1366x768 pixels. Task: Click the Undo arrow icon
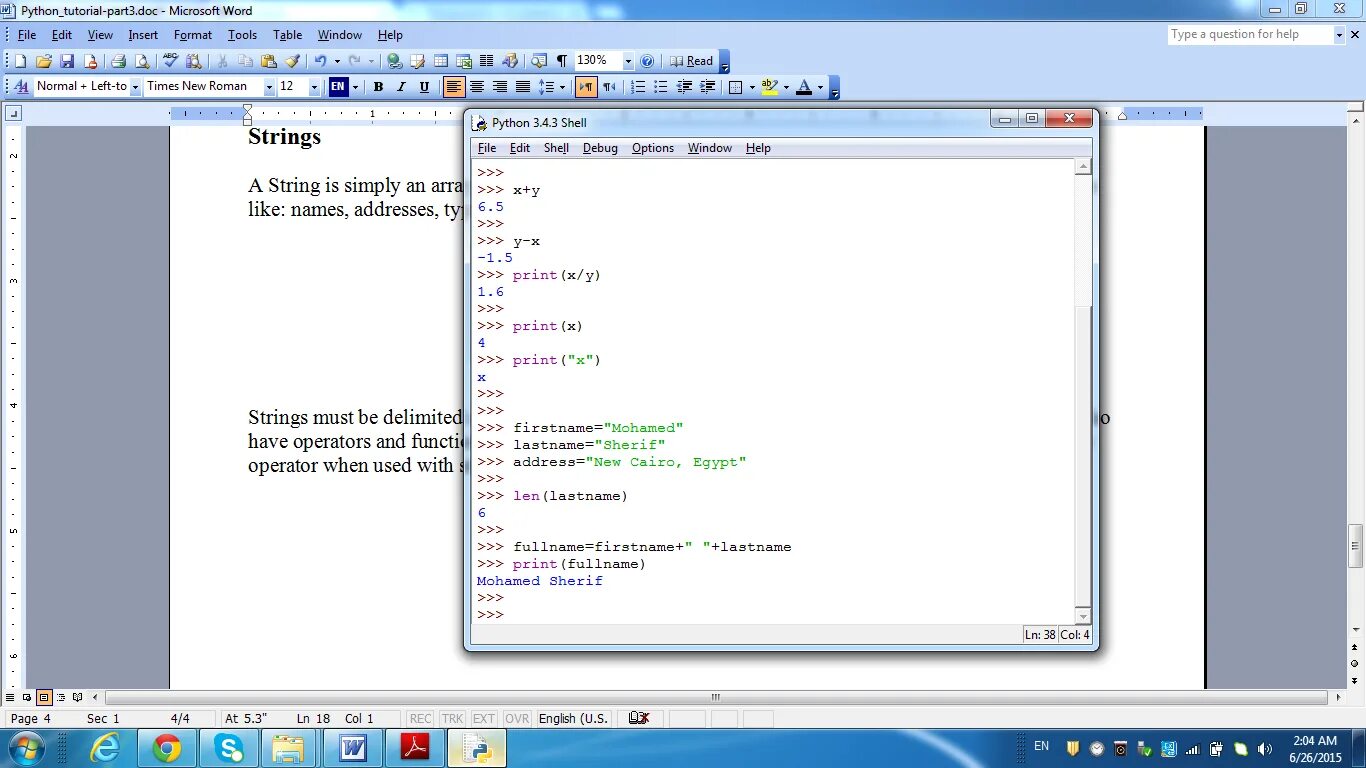(x=320, y=61)
